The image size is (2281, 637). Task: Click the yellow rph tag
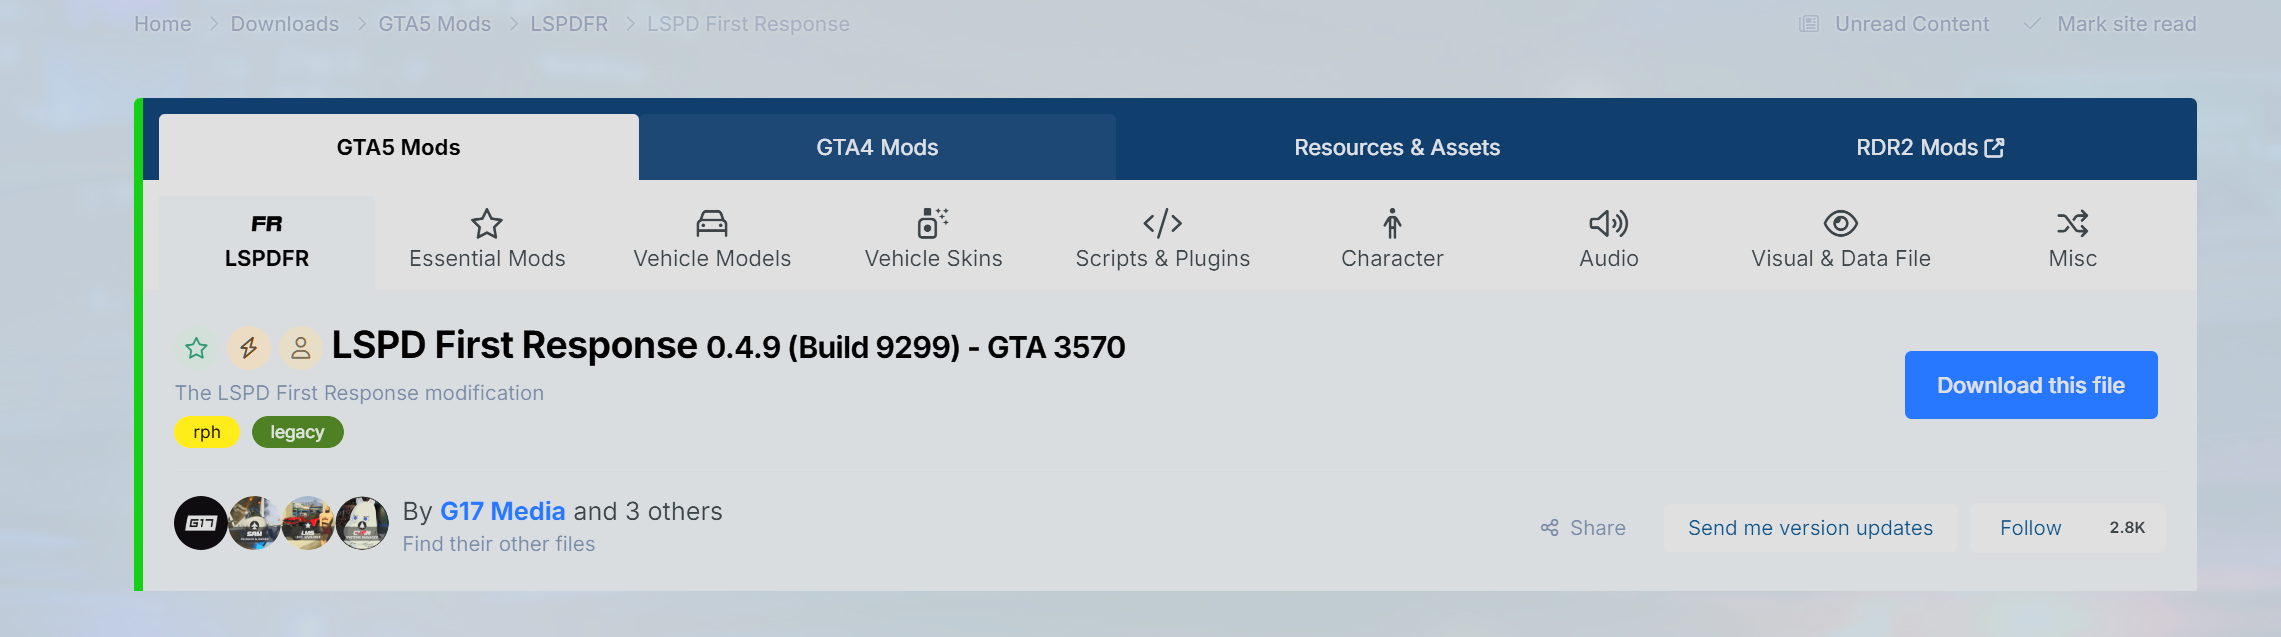pos(207,432)
